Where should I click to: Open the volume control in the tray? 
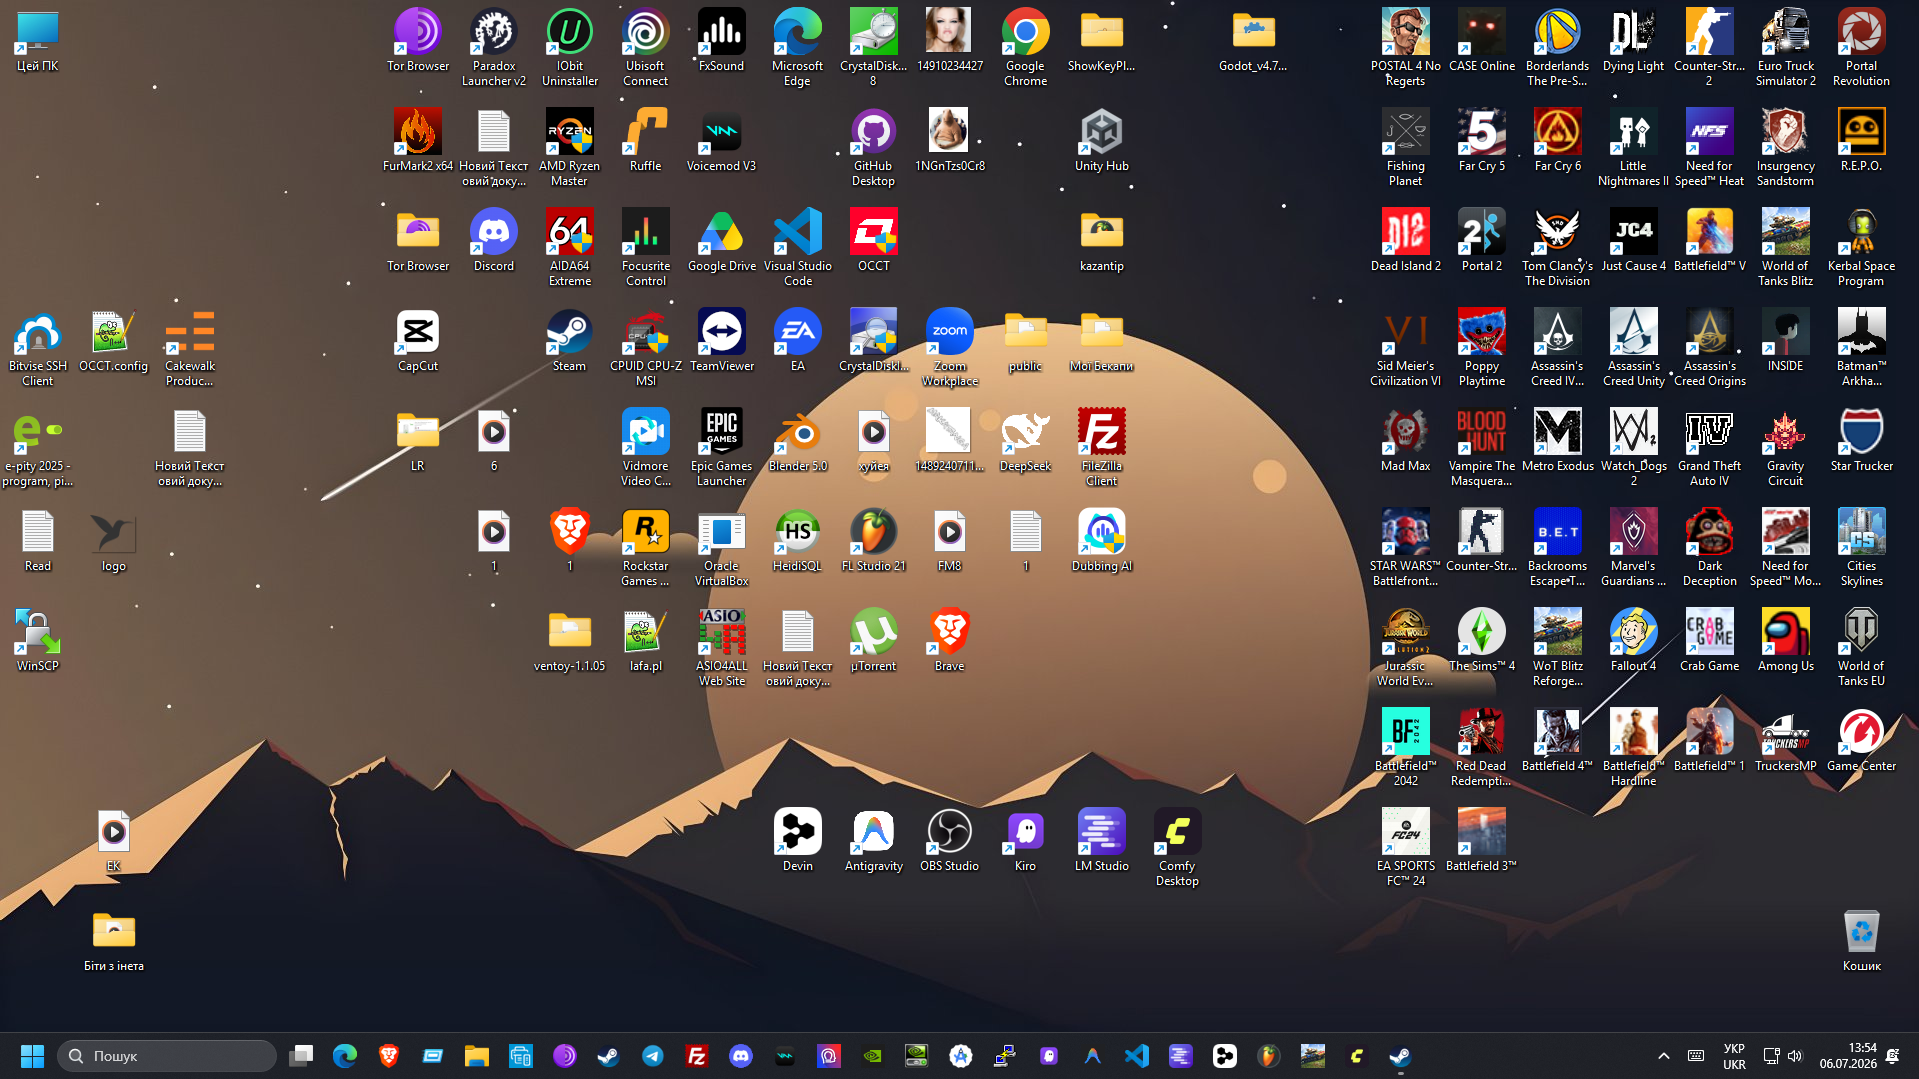(x=1795, y=1056)
